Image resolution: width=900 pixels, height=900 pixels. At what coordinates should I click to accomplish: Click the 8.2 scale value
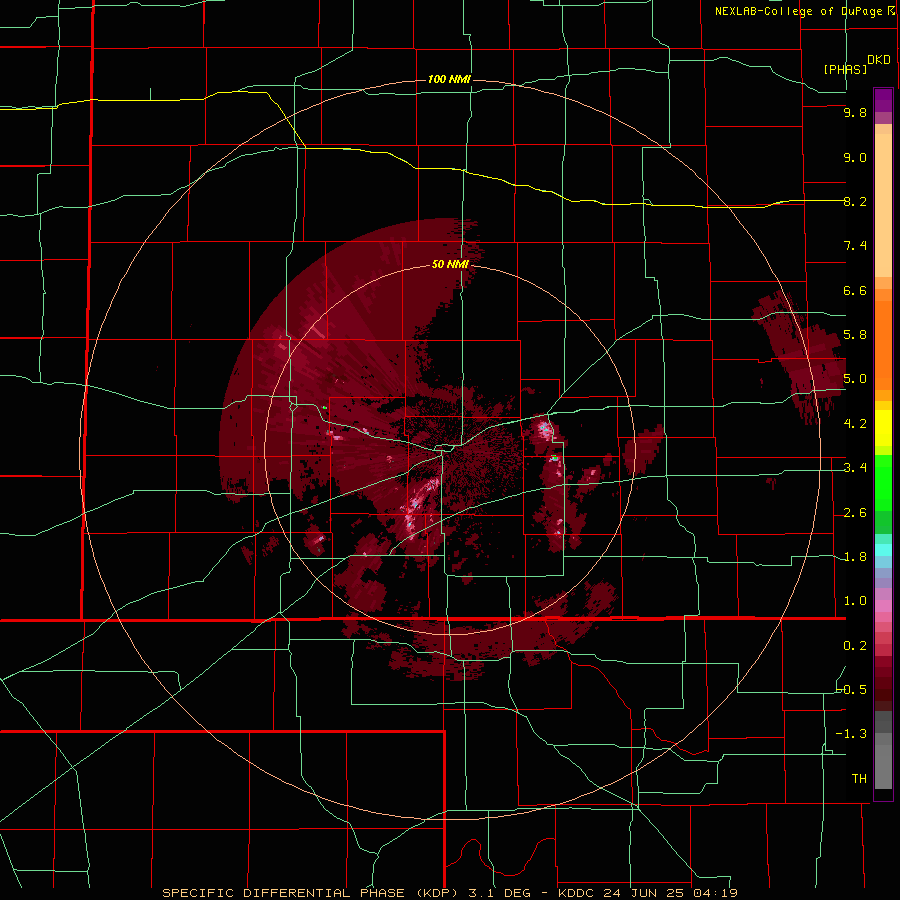coord(855,201)
